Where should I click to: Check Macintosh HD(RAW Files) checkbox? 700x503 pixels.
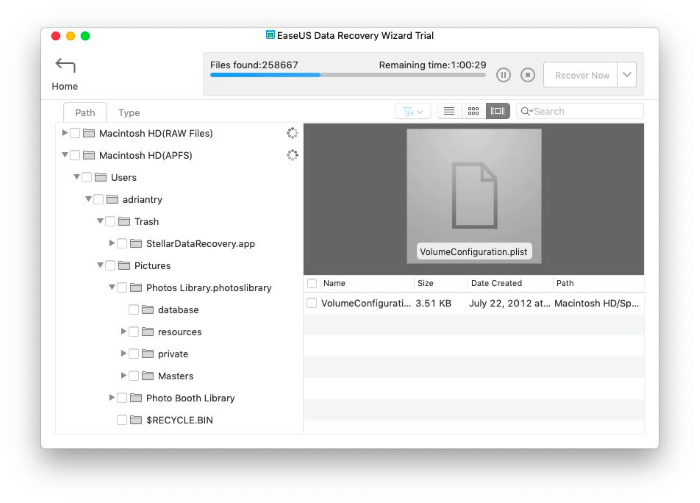pos(75,133)
